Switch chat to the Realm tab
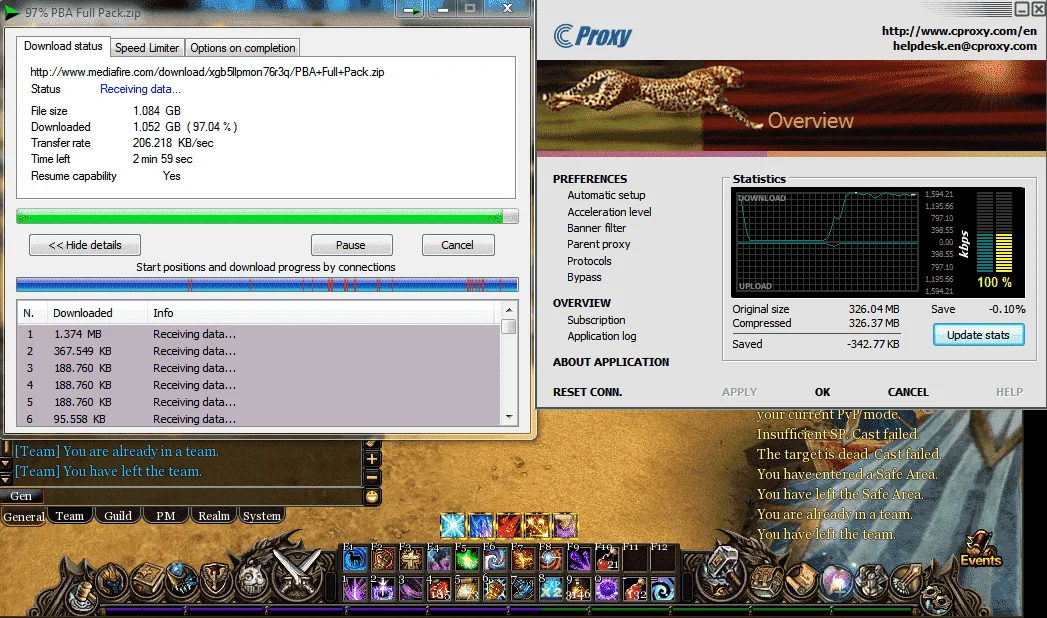This screenshot has width=1047, height=618. (214, 516)
